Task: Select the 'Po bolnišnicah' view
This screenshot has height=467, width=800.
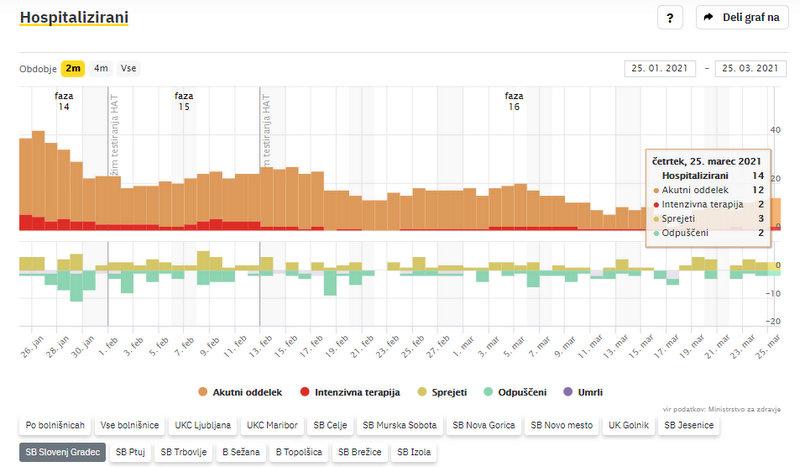Action: (56, 425)
